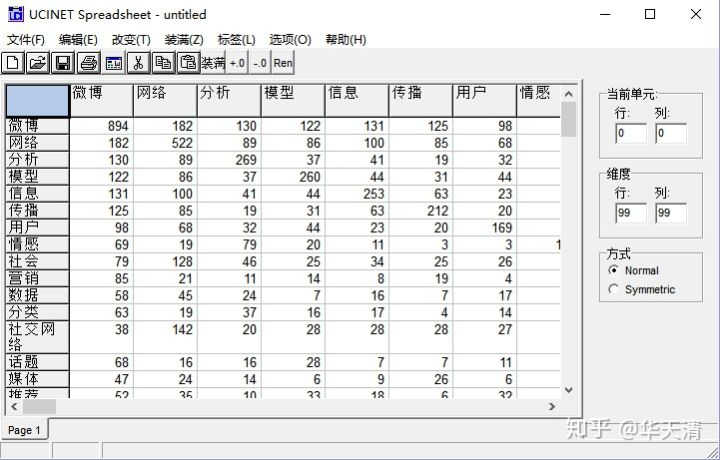This screenshot has width=720, height=460.
Task: Click the matrix editor toolbar icon
Action: point(113,63)
